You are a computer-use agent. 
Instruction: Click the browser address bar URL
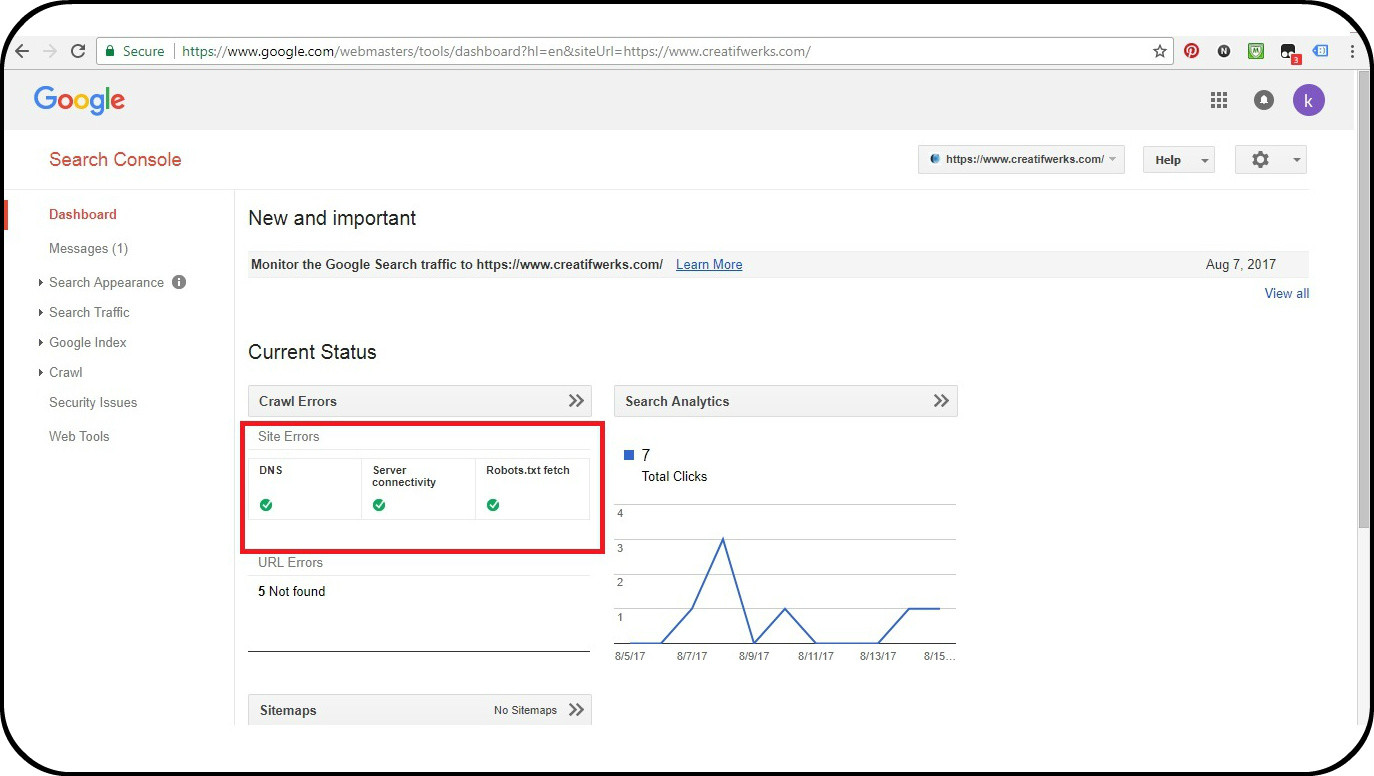(x=496, y=51)
